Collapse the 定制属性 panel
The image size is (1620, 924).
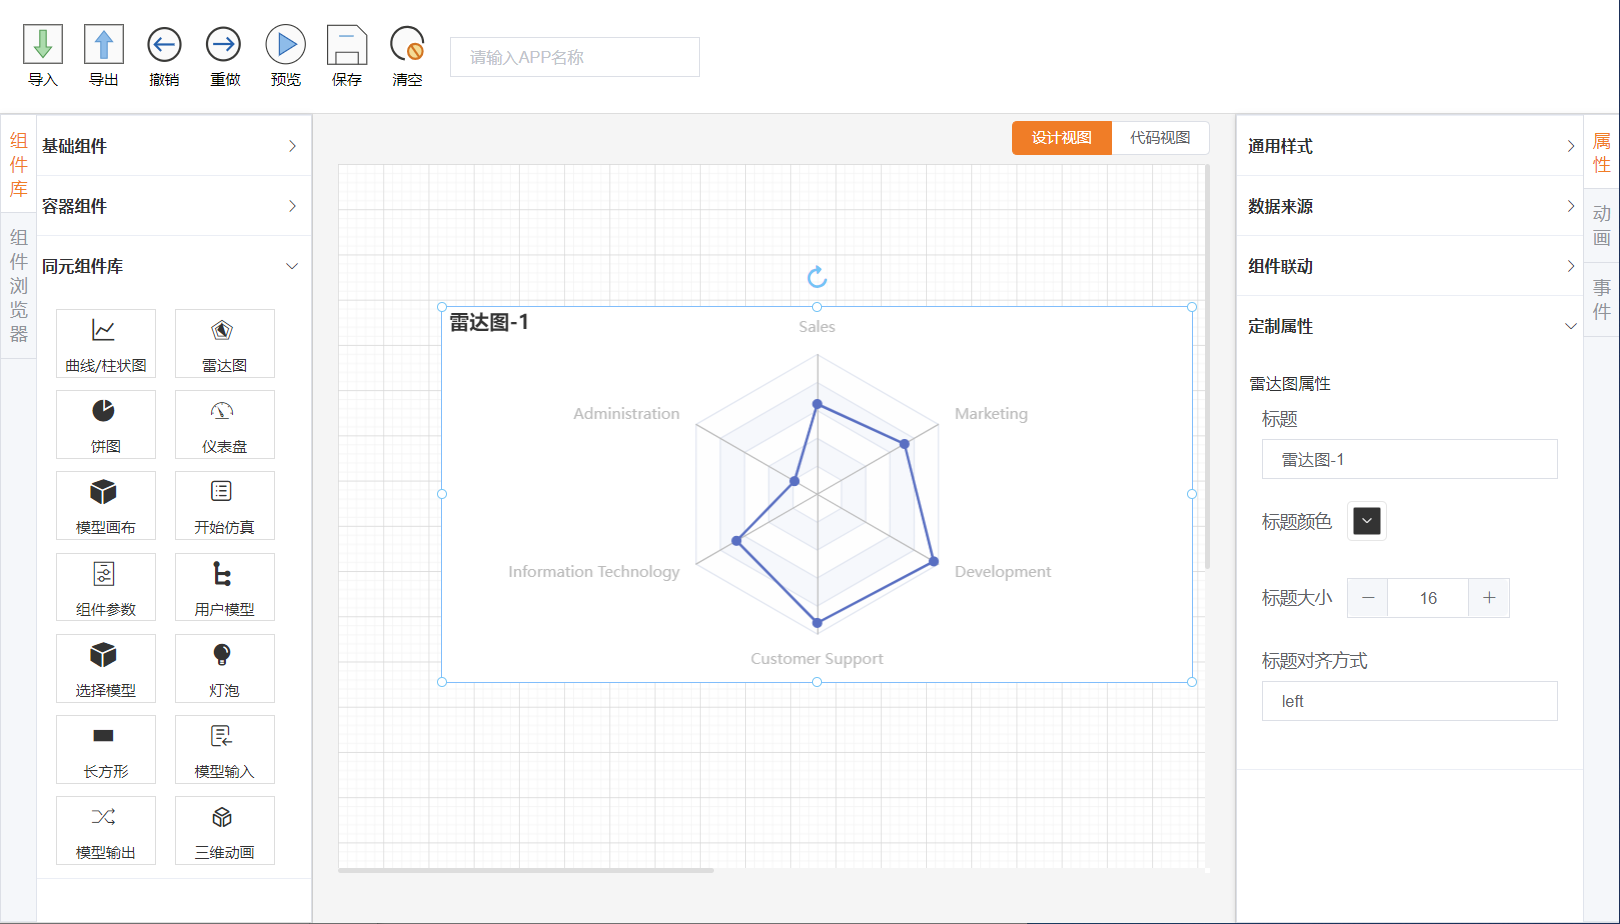[x=1410, y=326]
